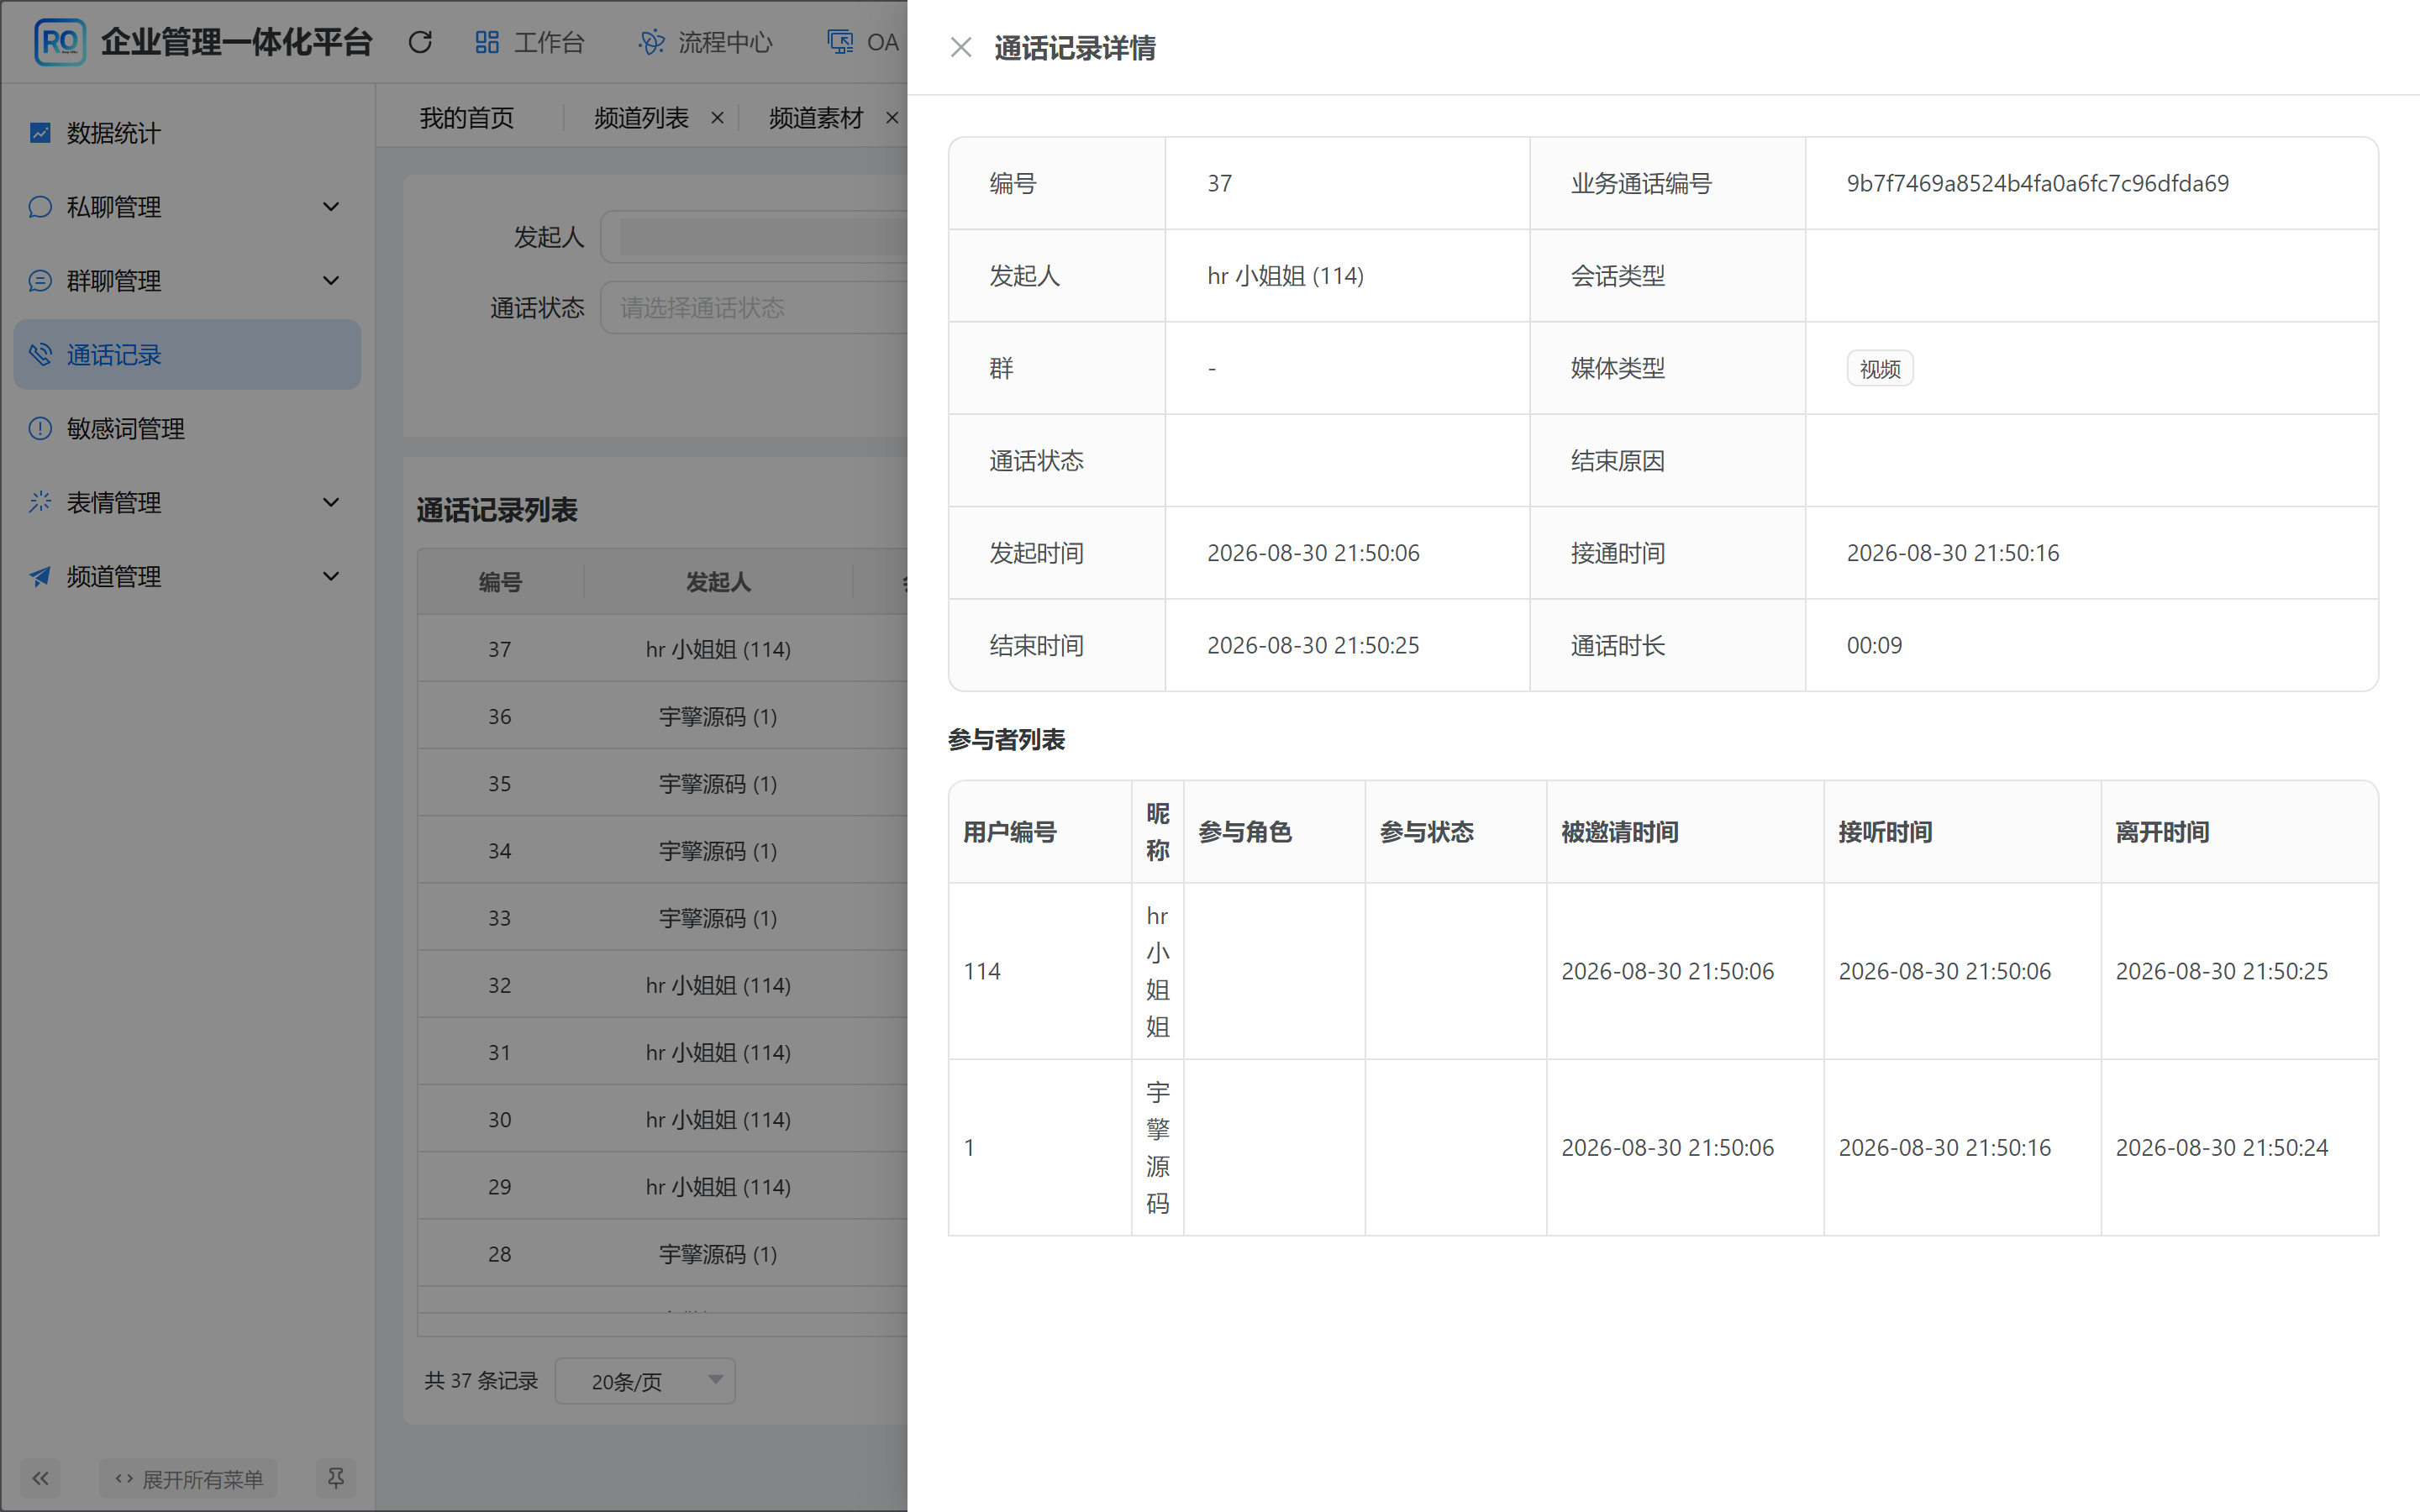Close the 通话记录详情 drawer
This screenshot has height=1512, width=2420.
[961, 47]
